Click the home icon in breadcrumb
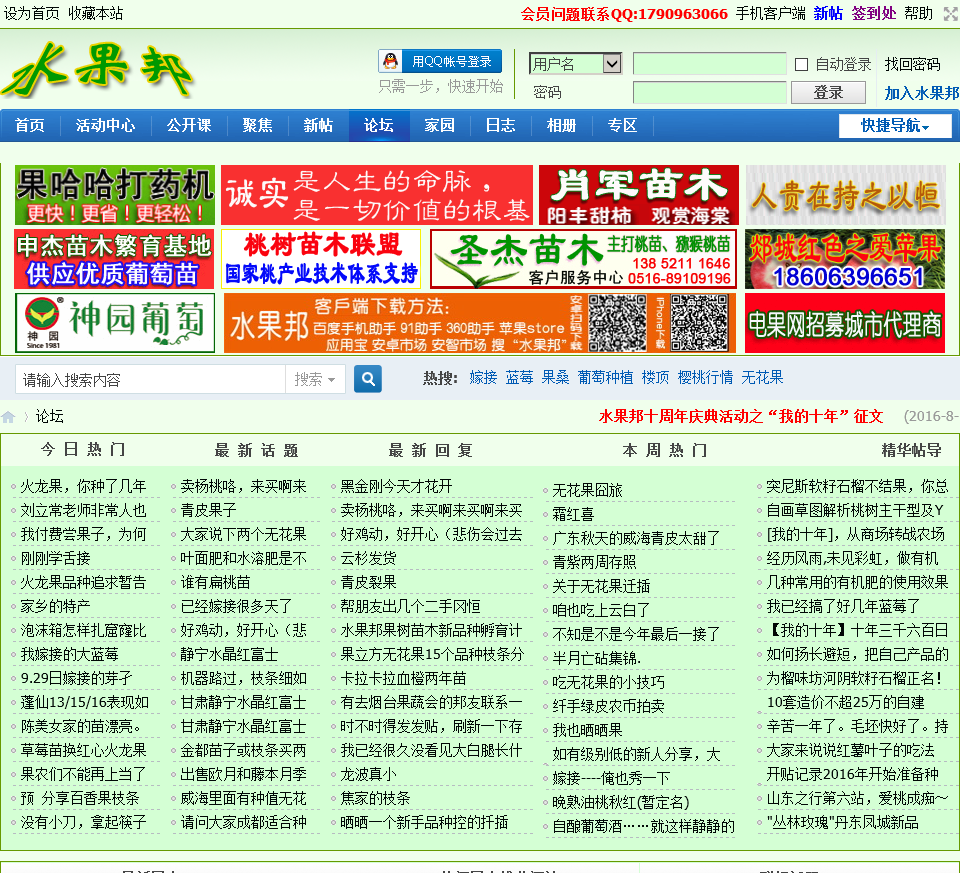This screenshot has height=873, width=960. click(8, 417)
